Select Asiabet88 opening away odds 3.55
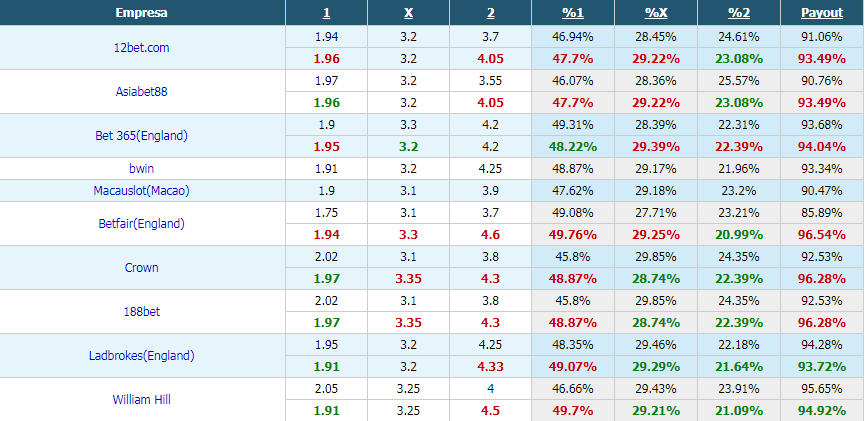 tap(490, 81)
